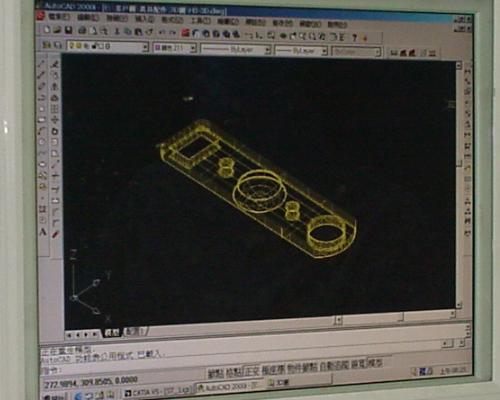This screenshot has width=500, height=400.
Task: Open the 插入(I) Insert menu
Action: 145,19
